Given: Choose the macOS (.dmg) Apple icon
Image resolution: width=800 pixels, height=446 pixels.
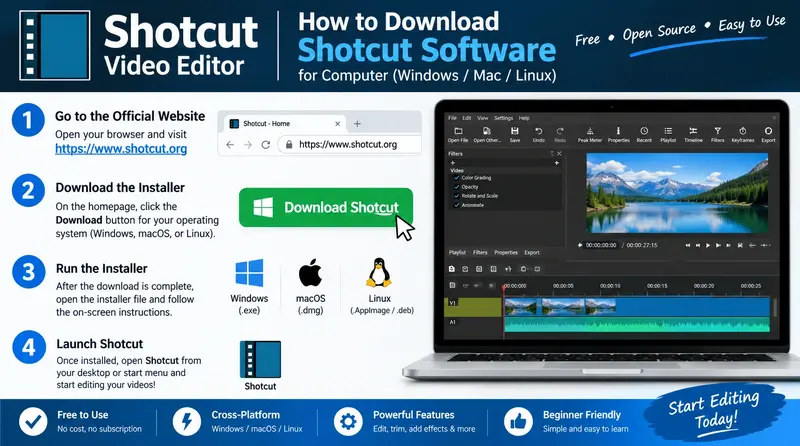Looking at the screenshot, I should pos(311,272).
